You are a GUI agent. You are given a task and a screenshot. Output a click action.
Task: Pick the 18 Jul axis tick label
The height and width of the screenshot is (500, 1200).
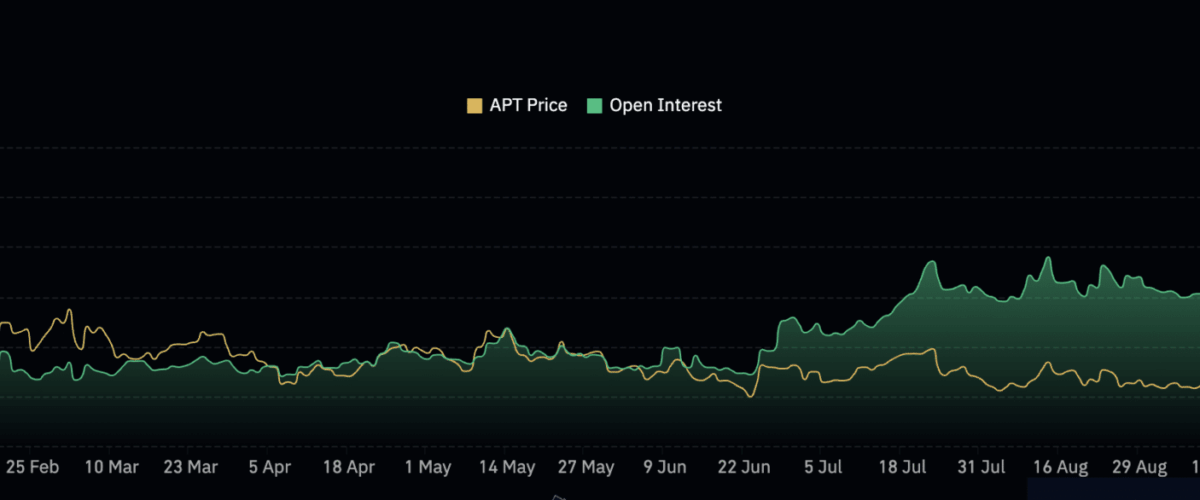[901, 467]
